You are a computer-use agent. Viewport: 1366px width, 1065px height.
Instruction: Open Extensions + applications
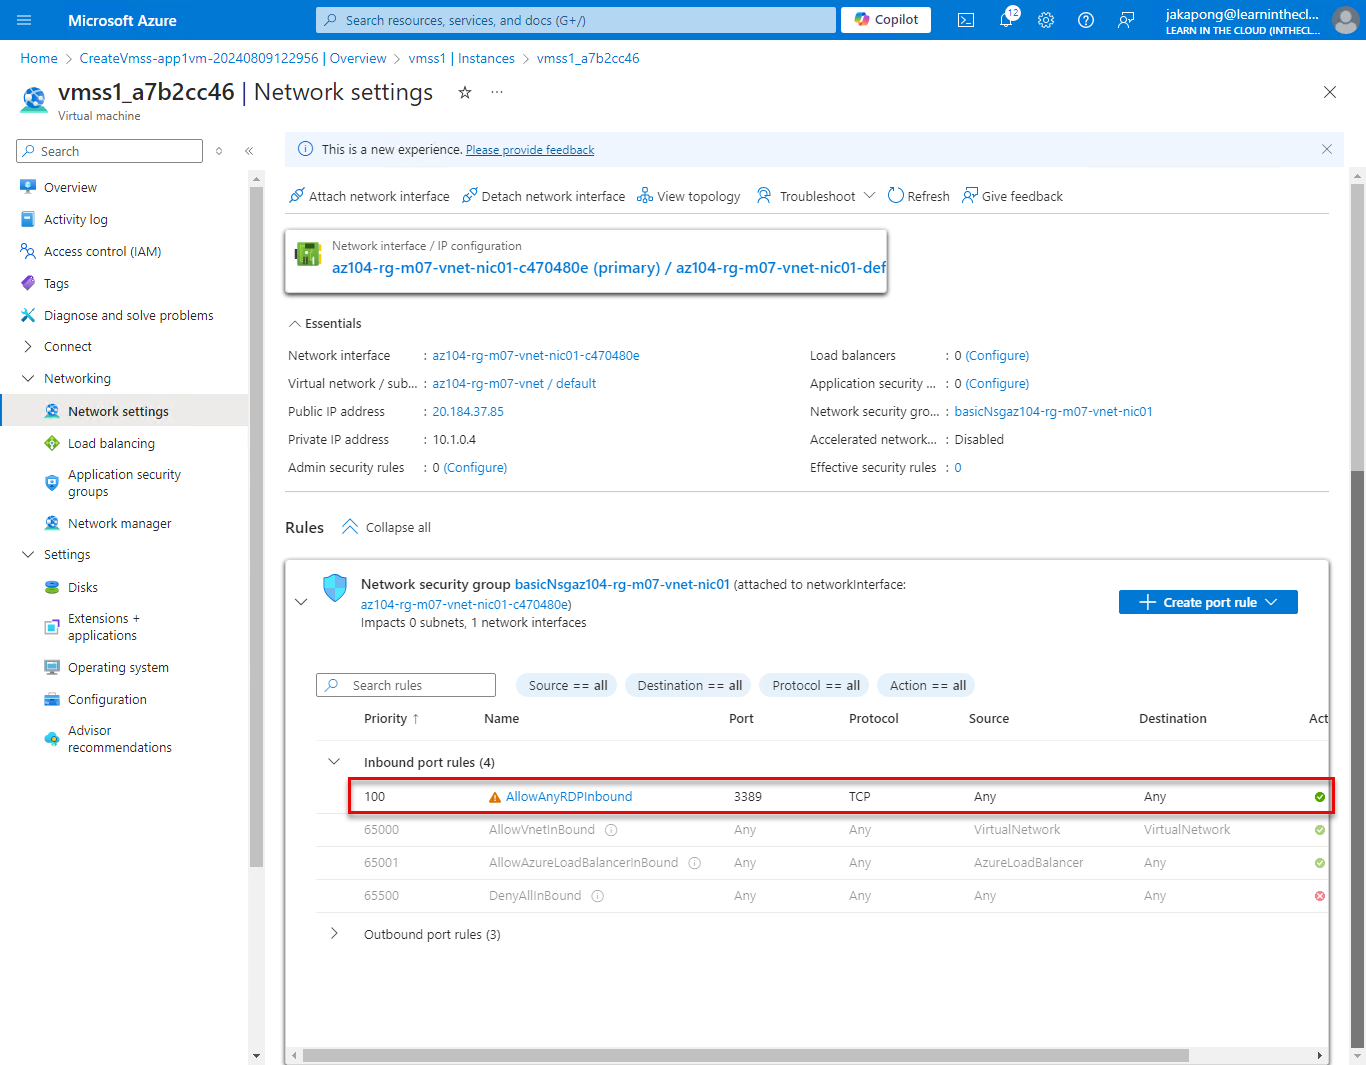[x=104, y=627]
